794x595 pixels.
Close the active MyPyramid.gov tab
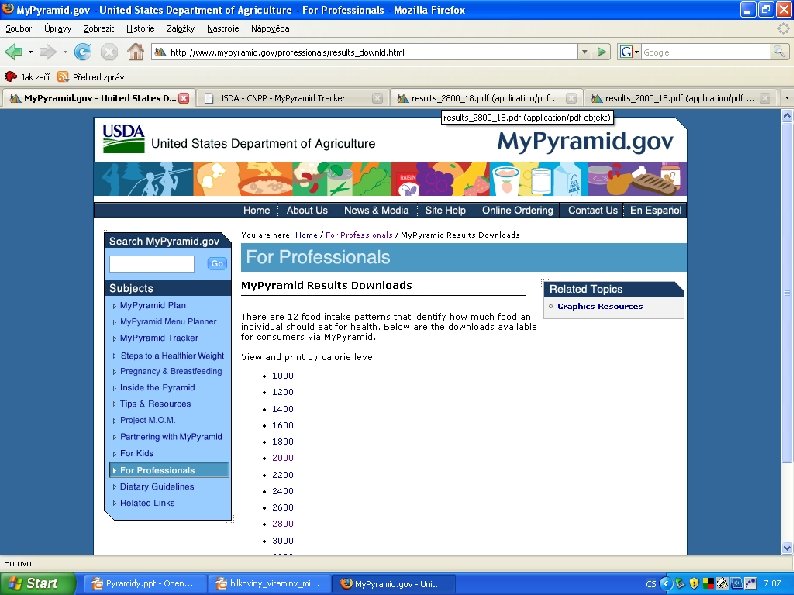tap(184, 98)
